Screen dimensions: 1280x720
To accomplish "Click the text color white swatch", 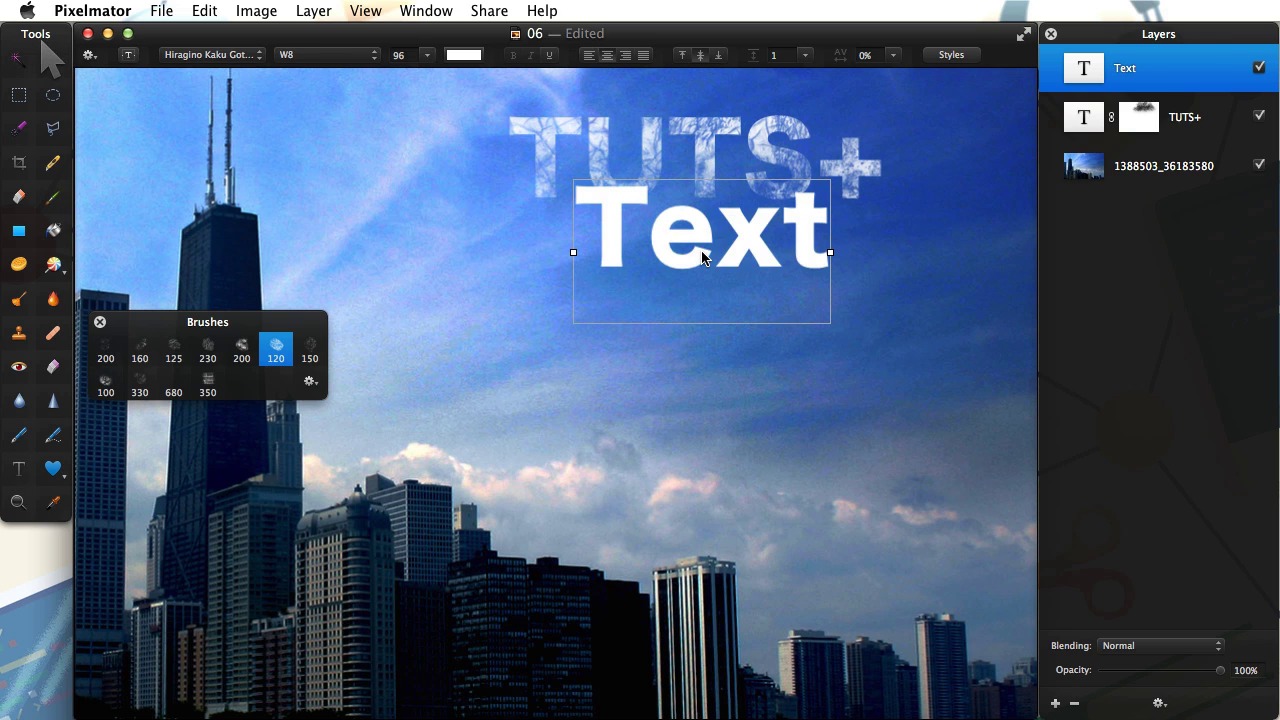I will tap(464, 55).
